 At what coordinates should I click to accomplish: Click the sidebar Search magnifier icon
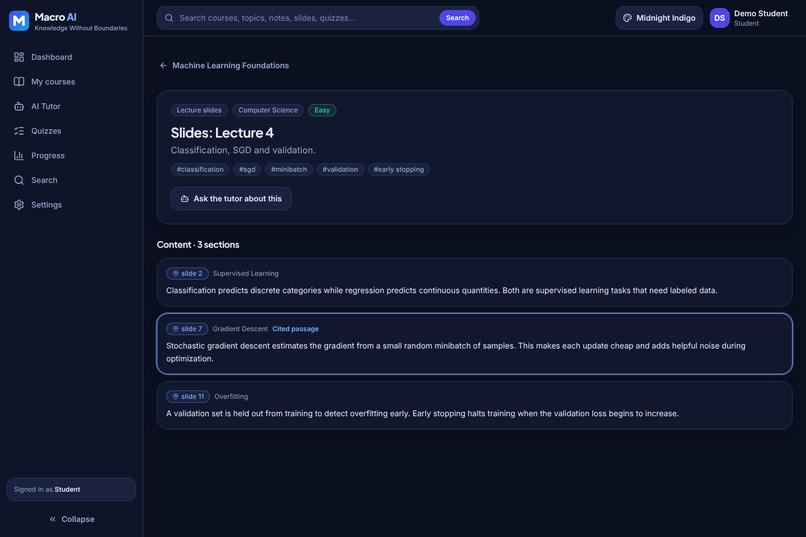(x=19, y=180)
